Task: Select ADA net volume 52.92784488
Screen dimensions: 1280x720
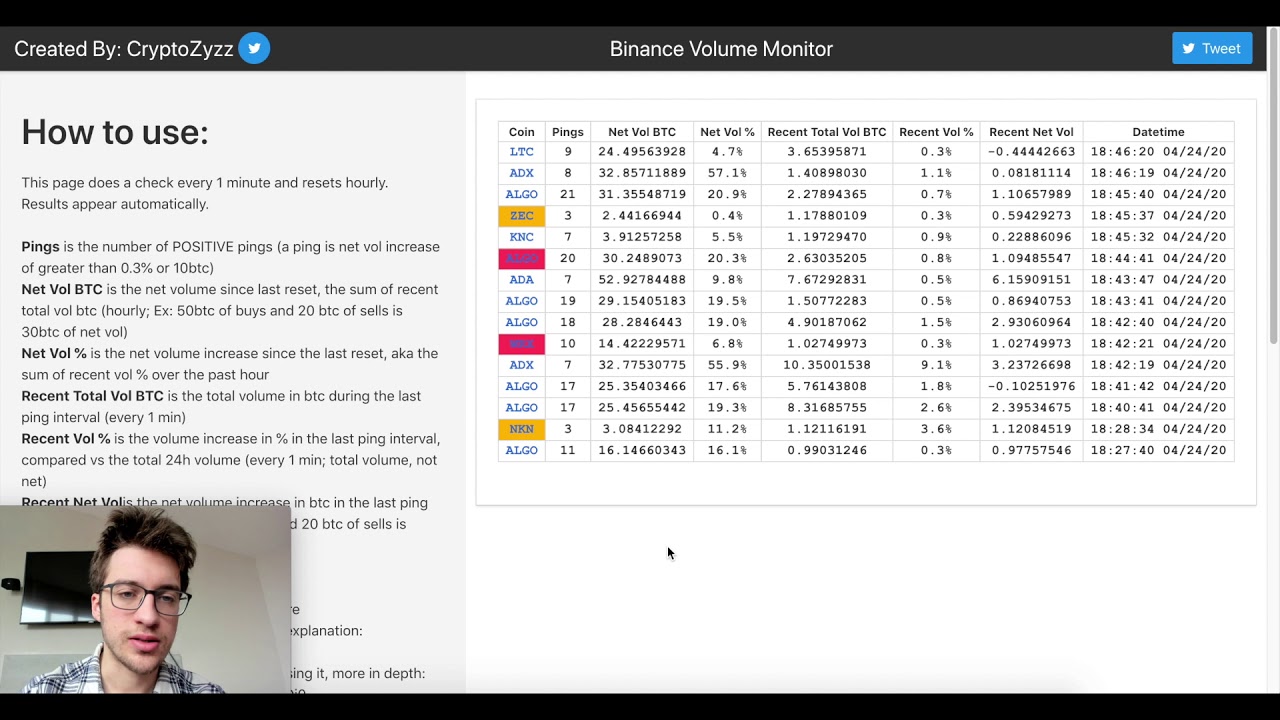Action: (x=642, y=280)
